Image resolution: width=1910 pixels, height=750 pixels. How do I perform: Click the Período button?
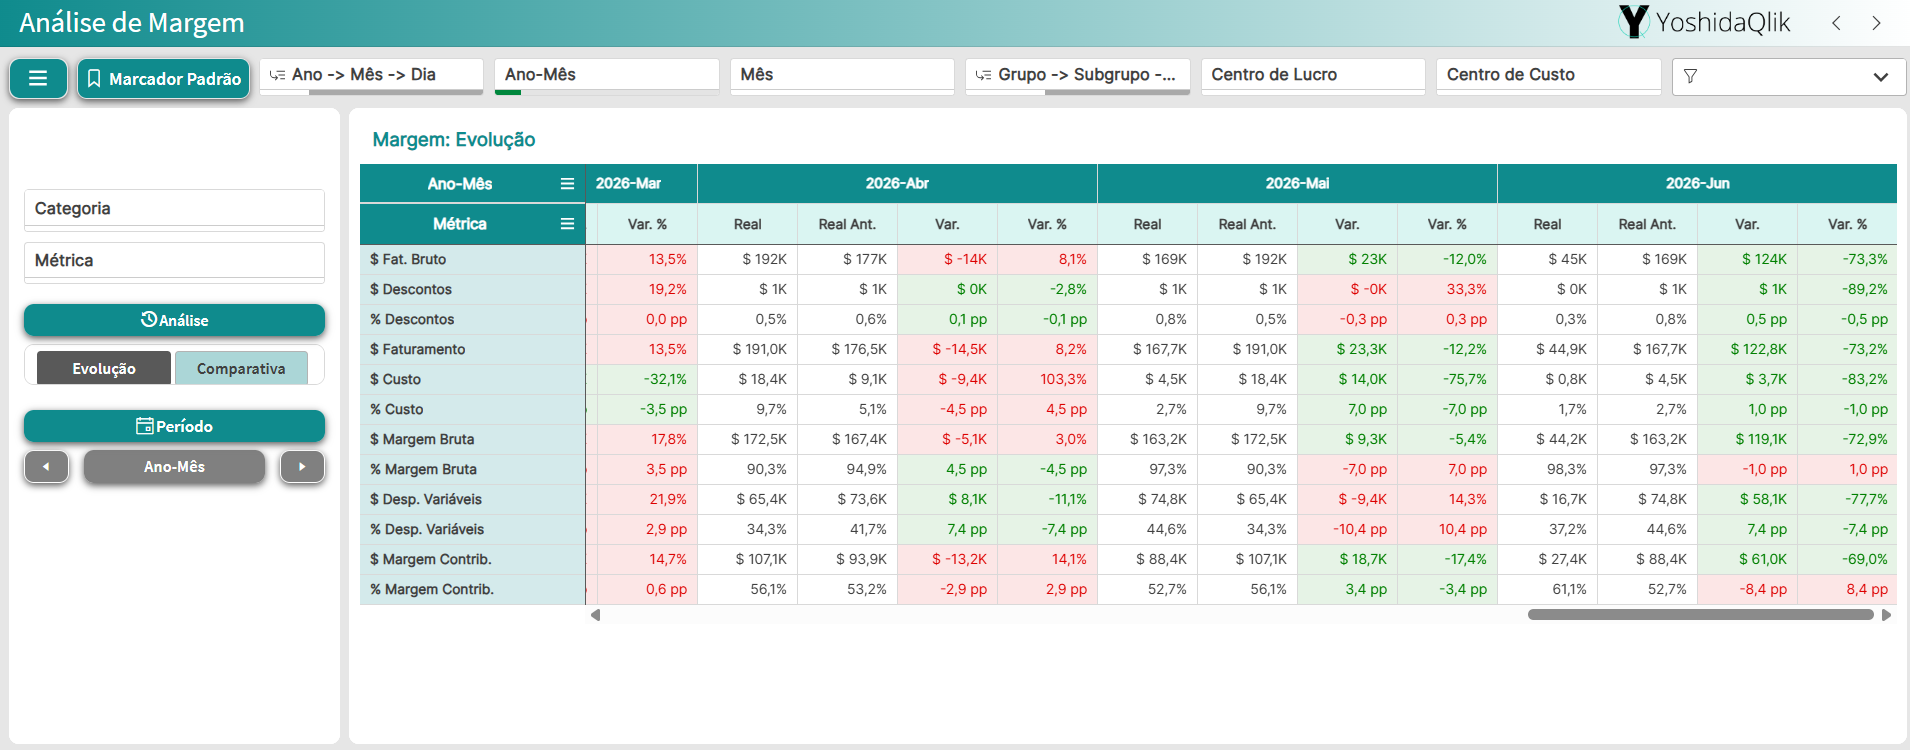(174, 426)
